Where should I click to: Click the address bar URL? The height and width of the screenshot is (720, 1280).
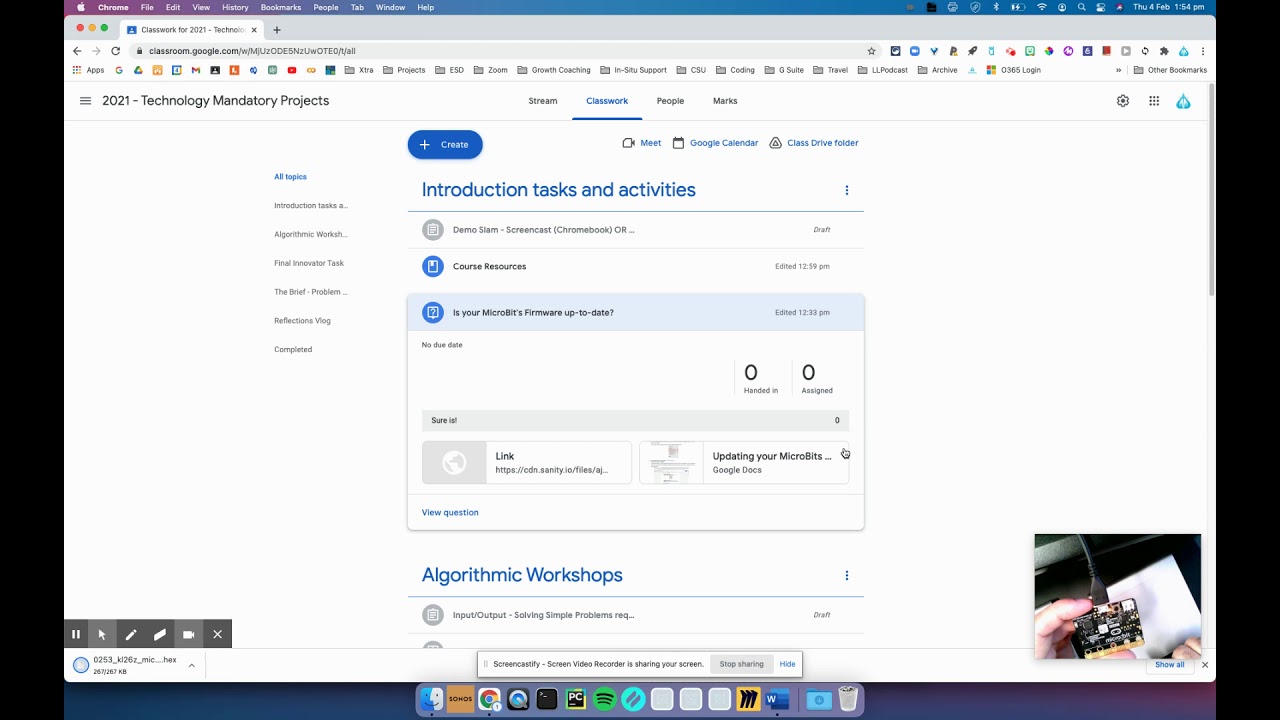click(x=252, y=51)
